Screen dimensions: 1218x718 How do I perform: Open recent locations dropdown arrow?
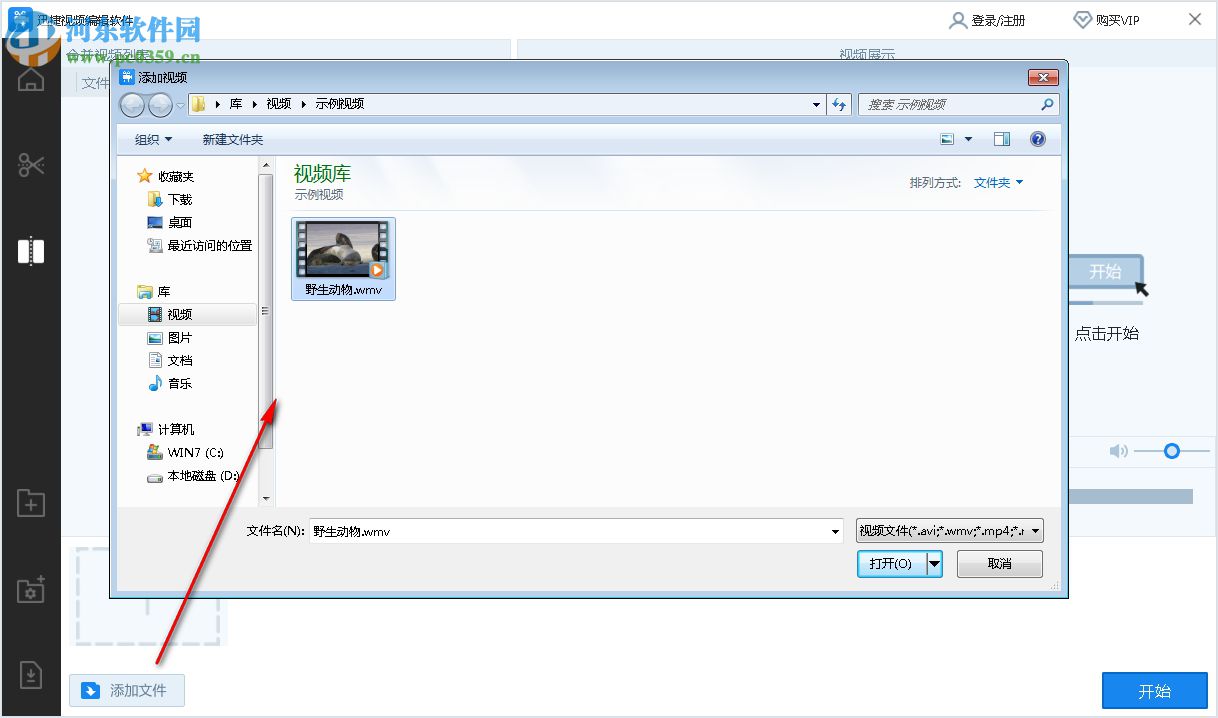[x=180, y=104]
